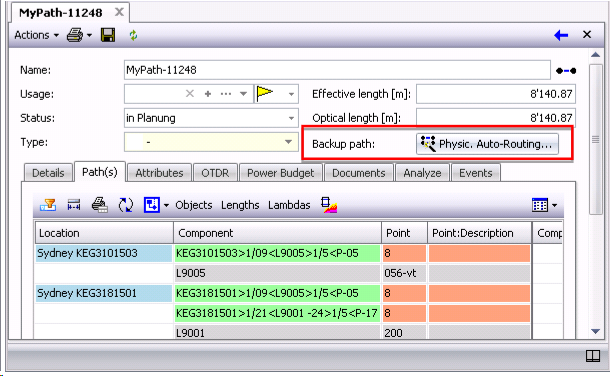Expand the Usage combo box dropdown
The width and height of the screenshot is (610, 376).
coord(244,94)
